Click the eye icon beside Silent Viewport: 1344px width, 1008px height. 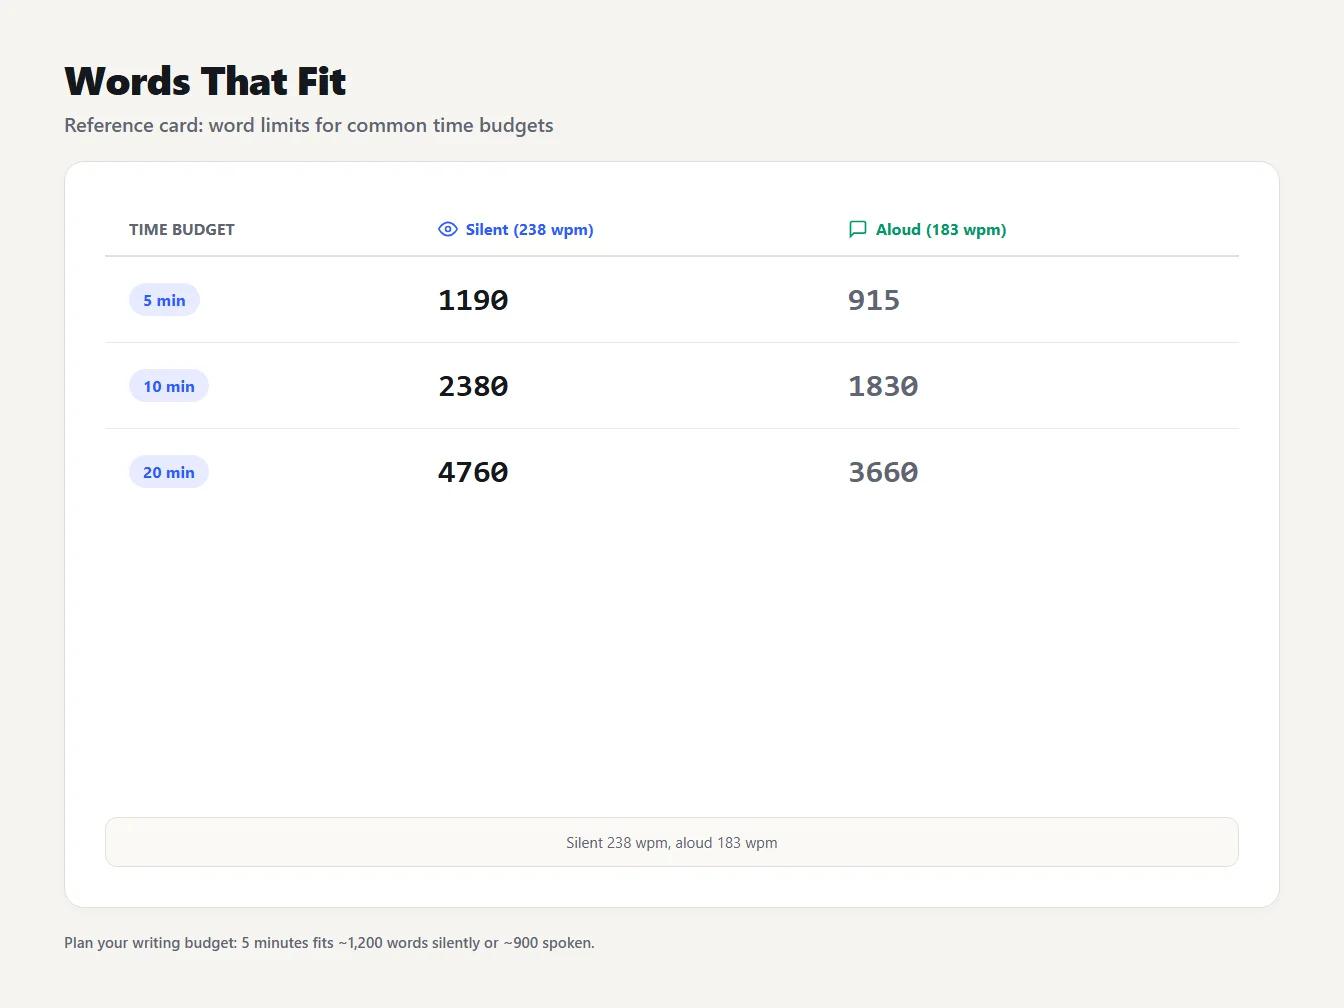click(x=448, y=229)
